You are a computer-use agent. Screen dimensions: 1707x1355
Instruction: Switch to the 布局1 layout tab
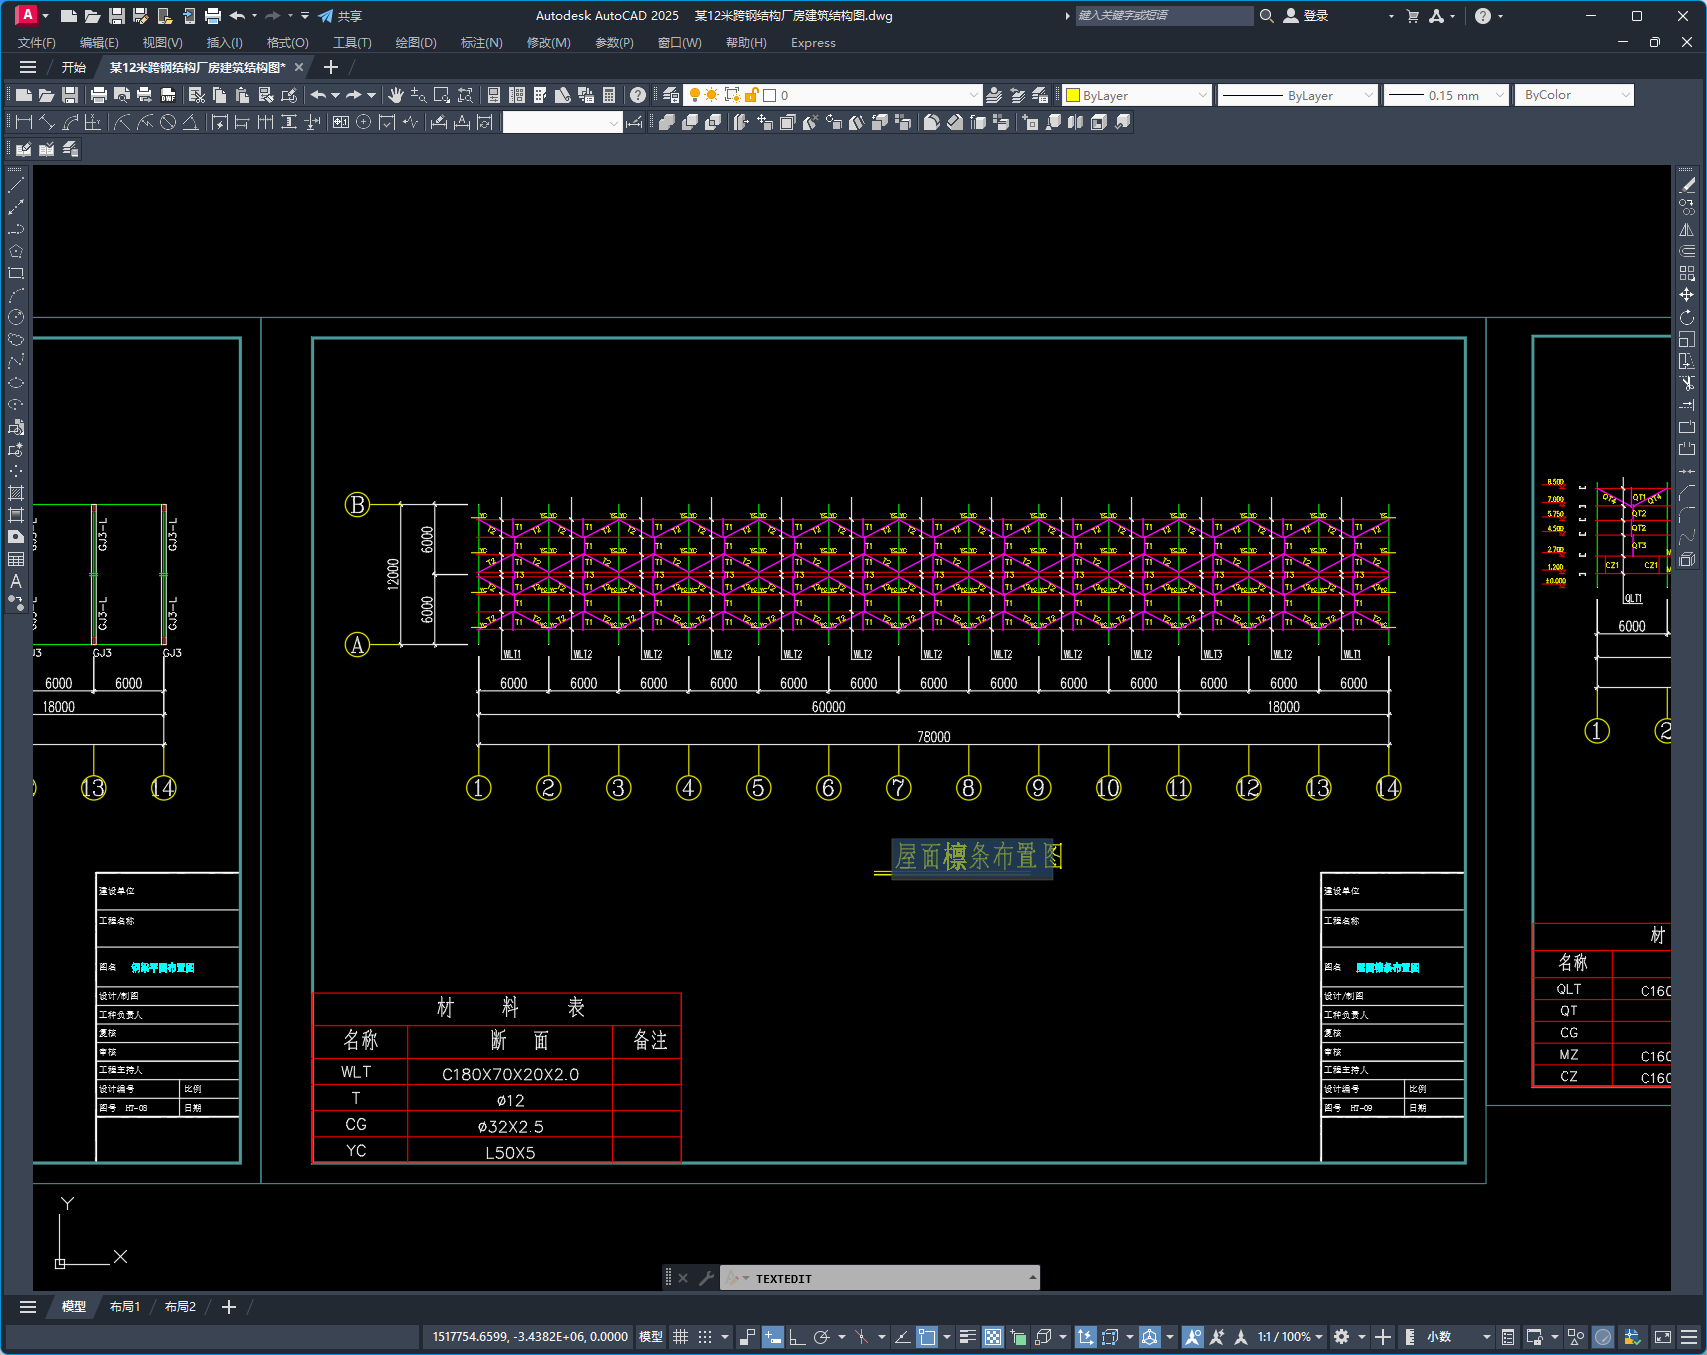click(125, 1307)
